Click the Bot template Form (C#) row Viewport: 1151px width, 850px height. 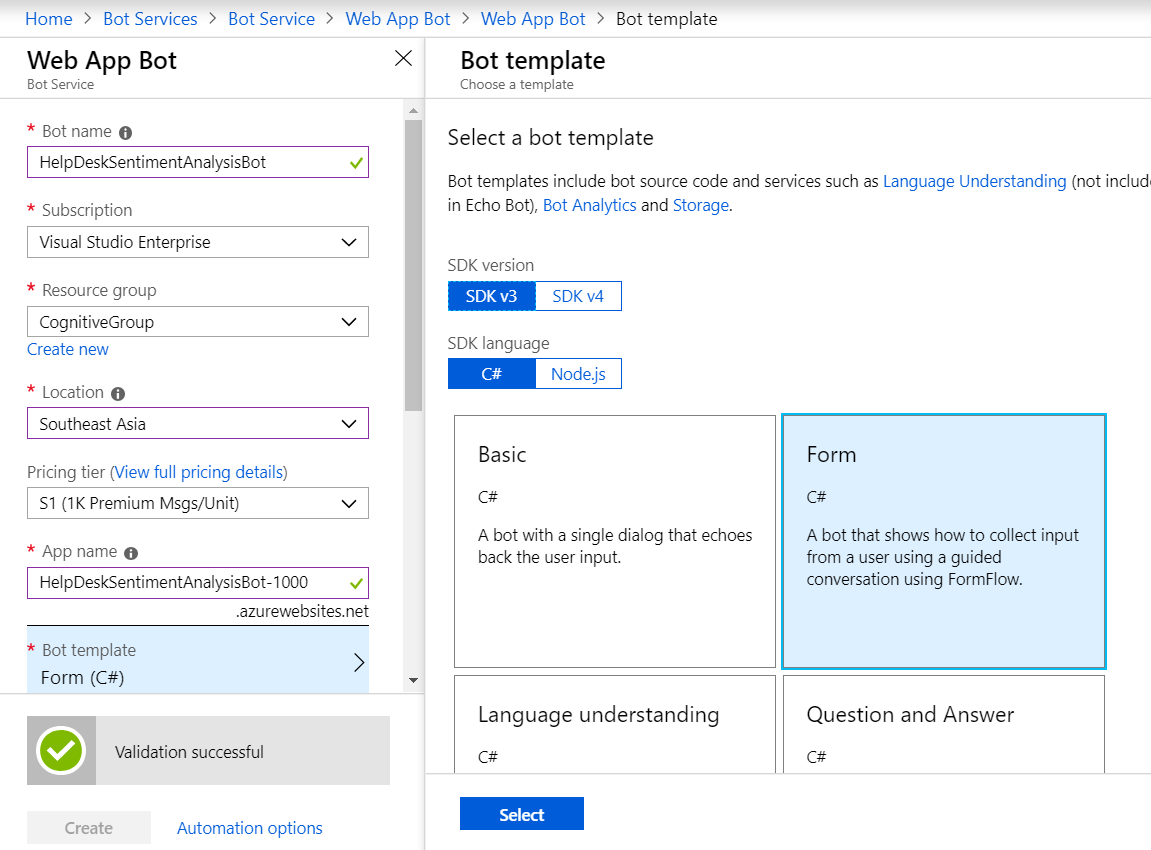tap(198, 660)
